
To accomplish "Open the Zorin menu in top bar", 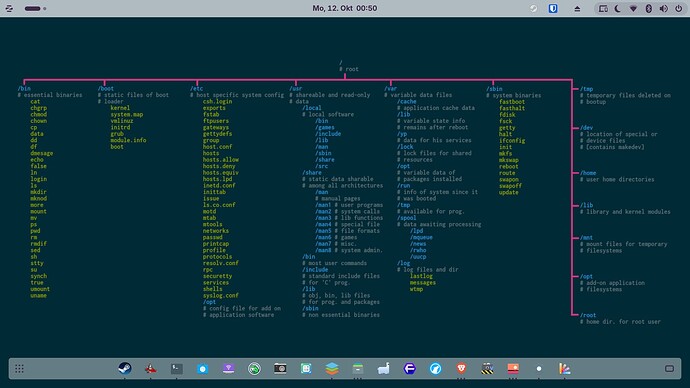I will pos(9,8).
